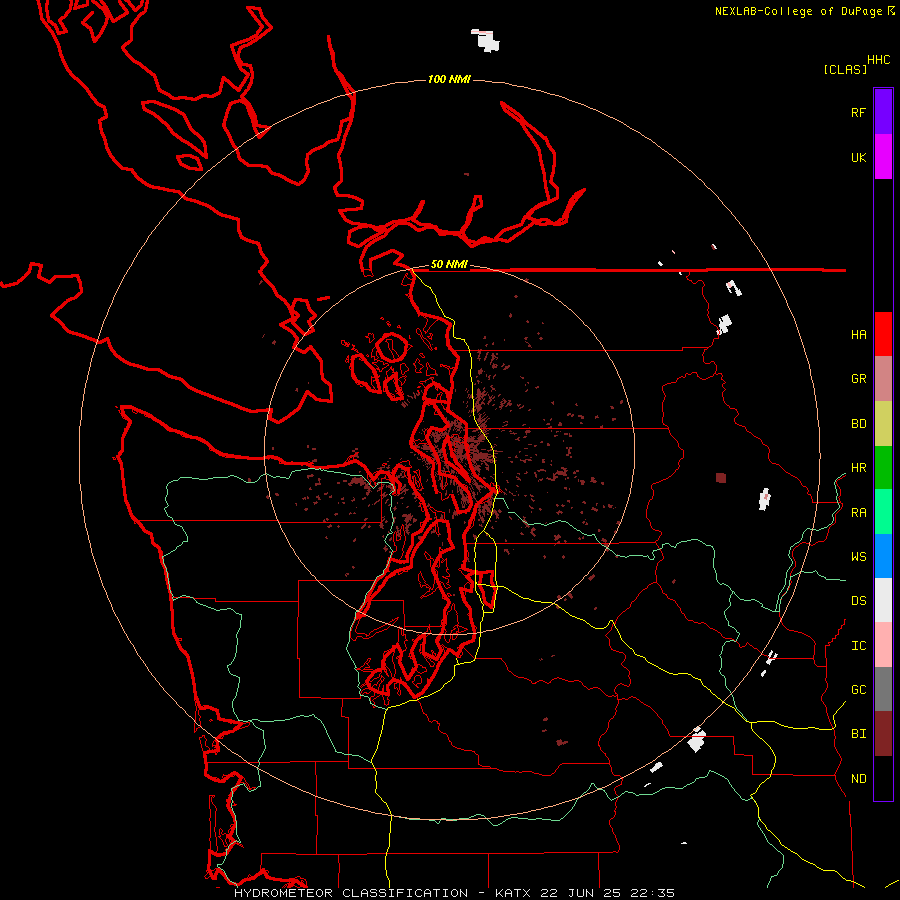900x900 pixels.
Task: Click the 'GR' legend label
Action: (858, 379)
